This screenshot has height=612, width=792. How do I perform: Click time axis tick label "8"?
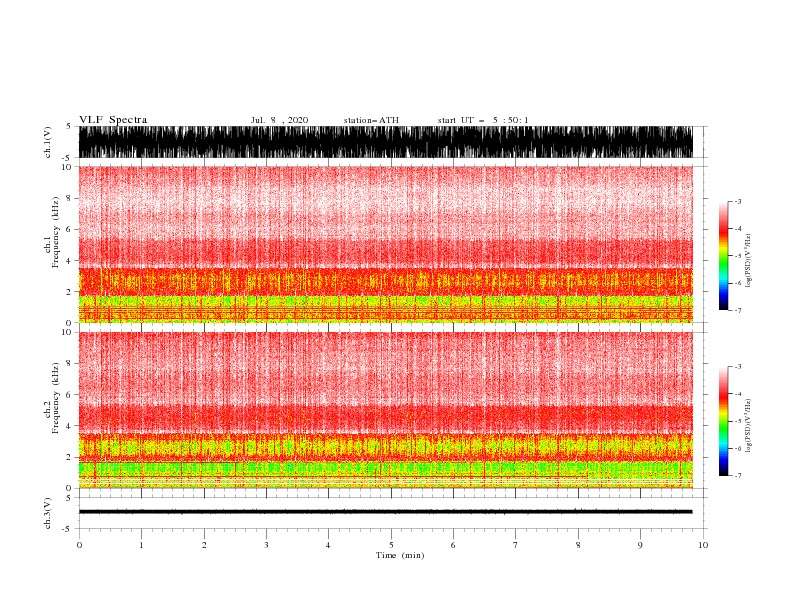pyautogui.click(x=578, y=545)
